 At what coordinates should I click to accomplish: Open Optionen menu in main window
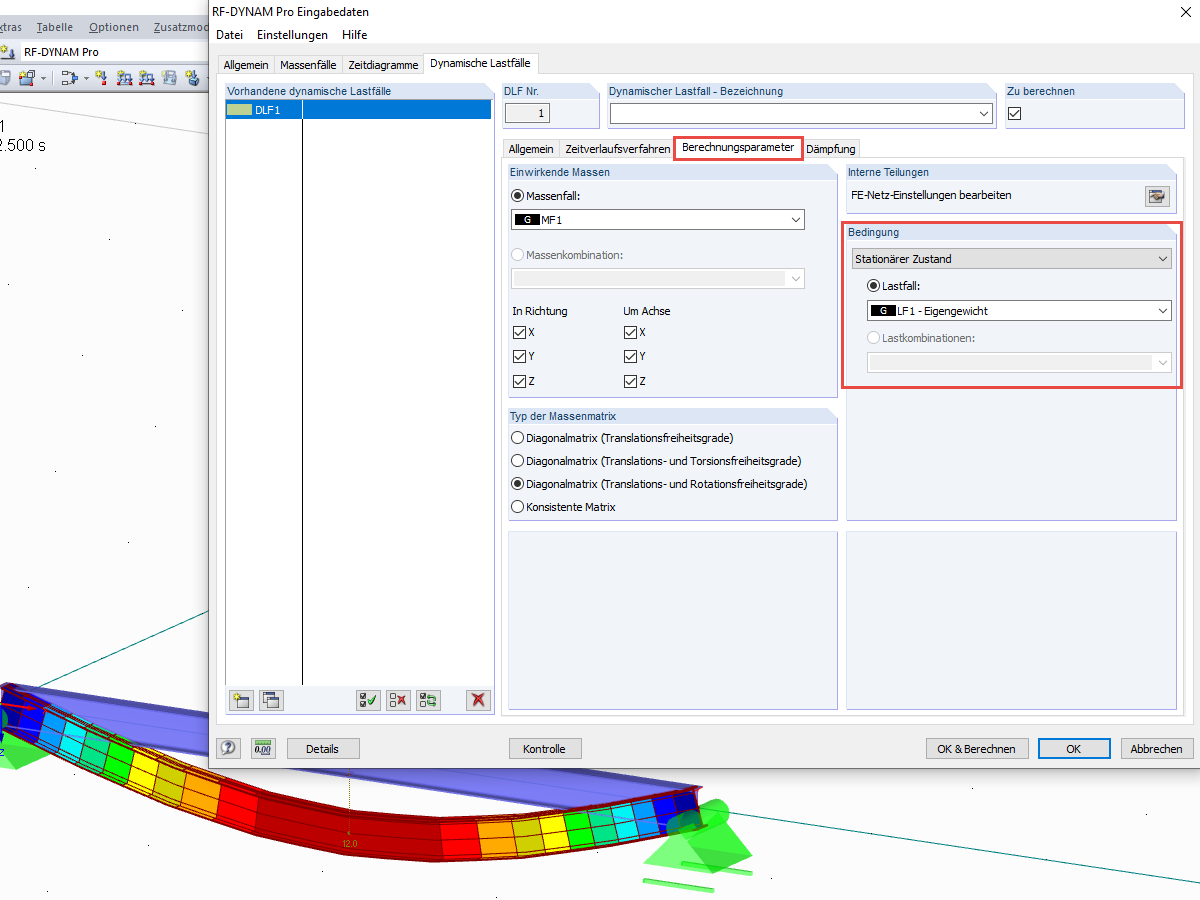(x=113, y=27)
